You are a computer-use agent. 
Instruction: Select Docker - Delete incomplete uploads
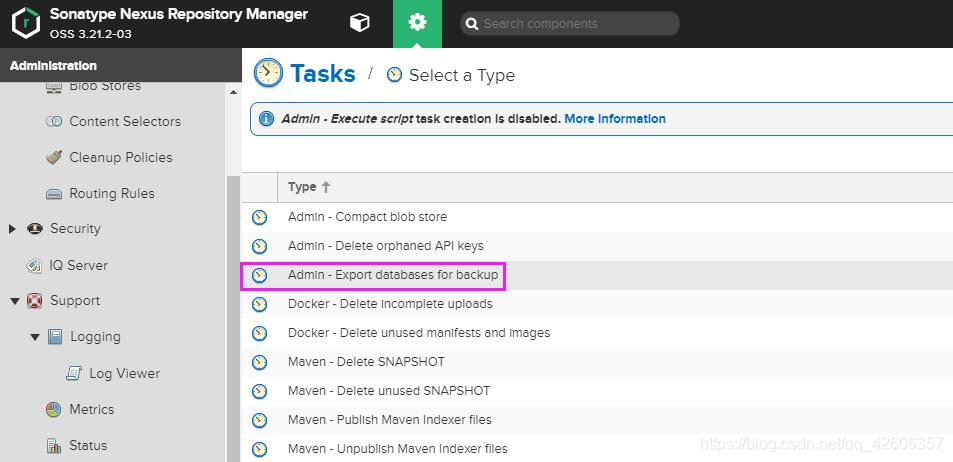coord(390,304)
